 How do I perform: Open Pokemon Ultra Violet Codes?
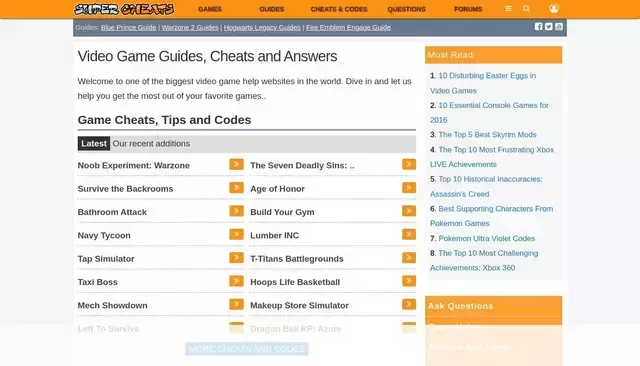(487, 238)
